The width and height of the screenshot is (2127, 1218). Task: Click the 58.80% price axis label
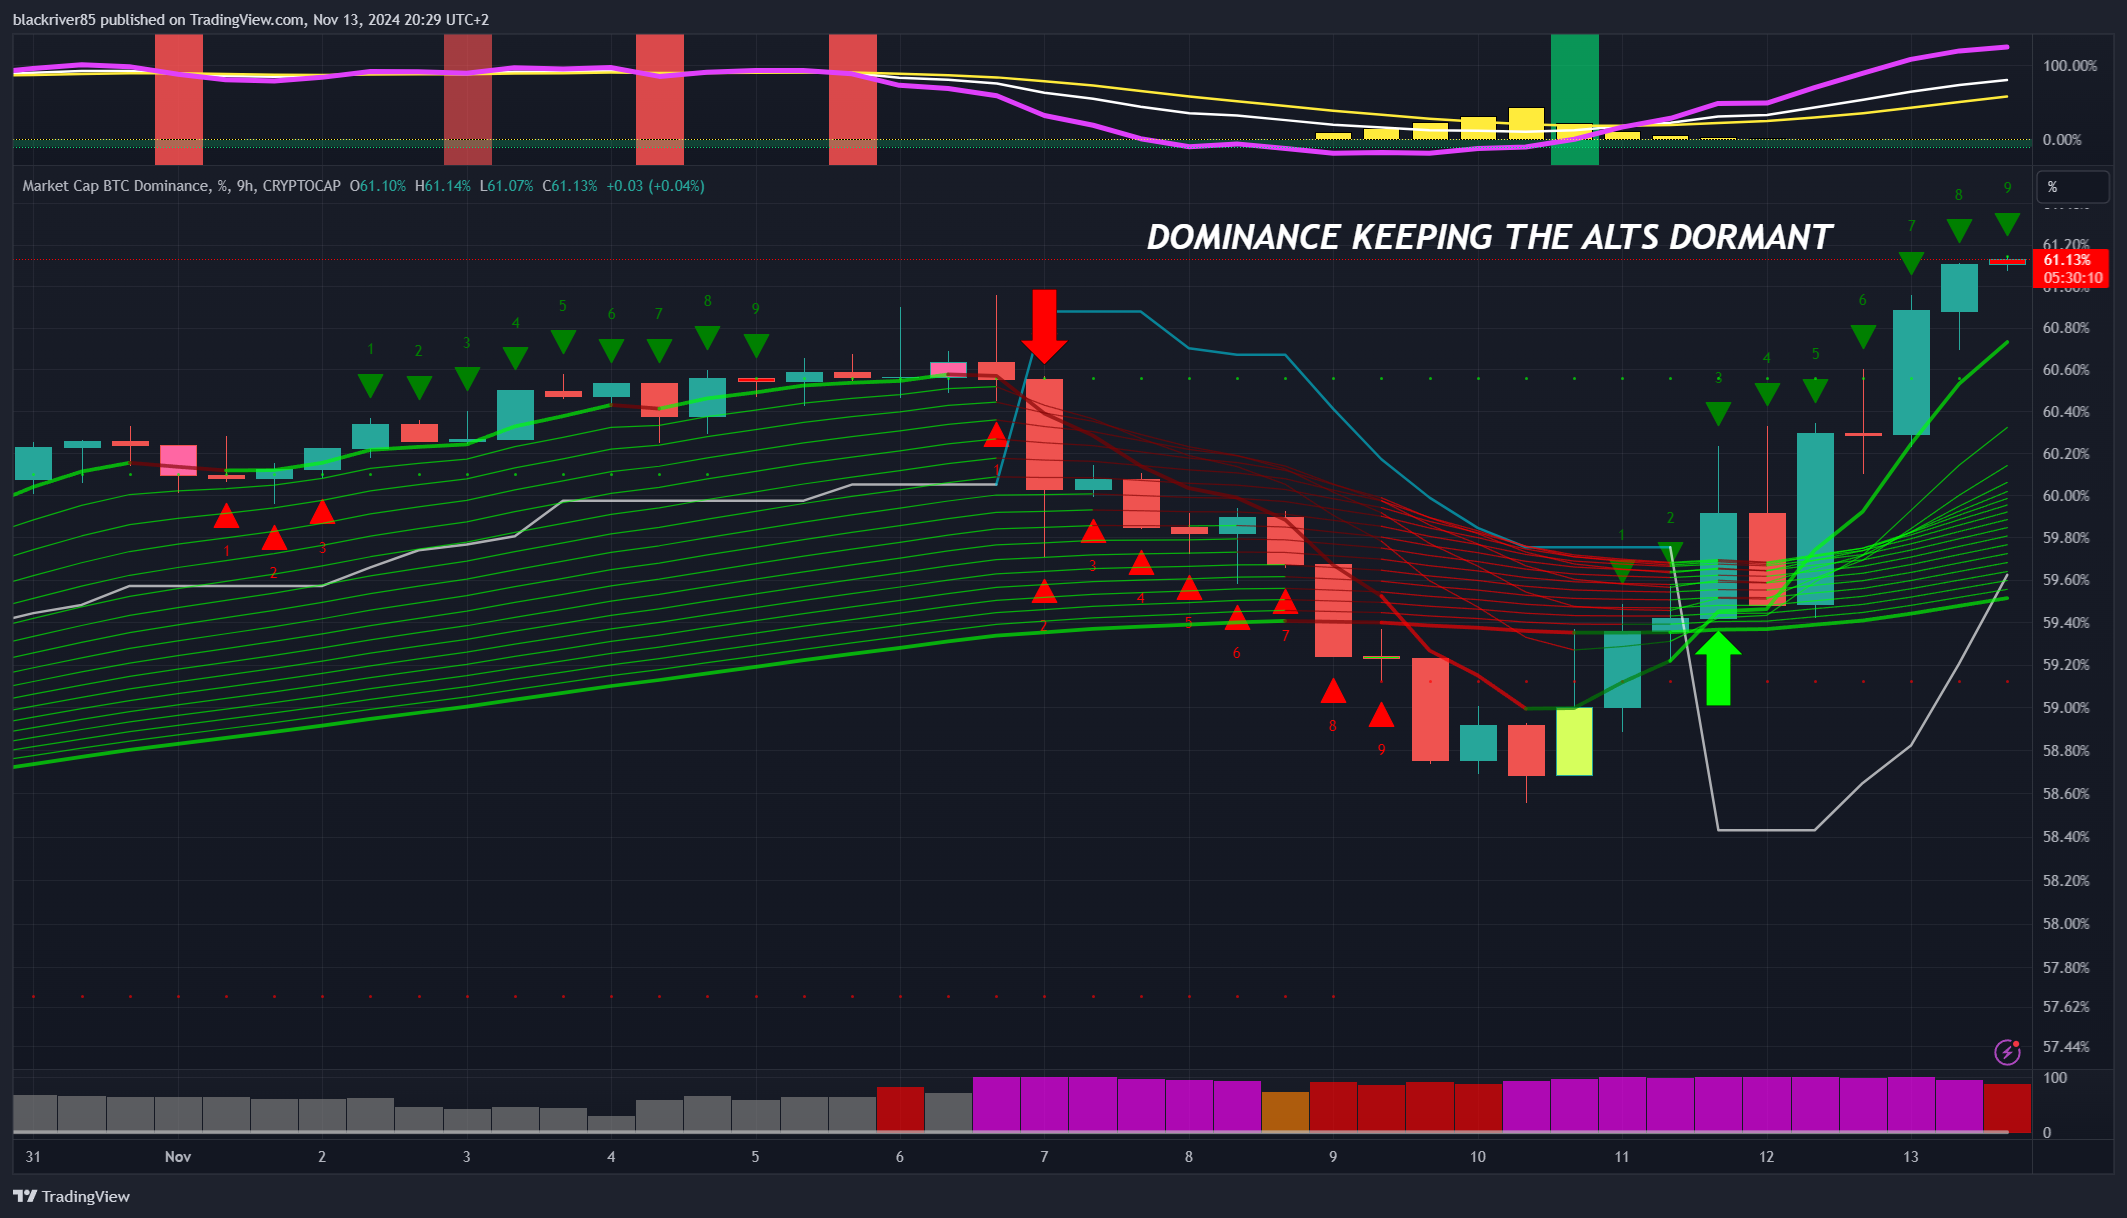(2066, 751)
